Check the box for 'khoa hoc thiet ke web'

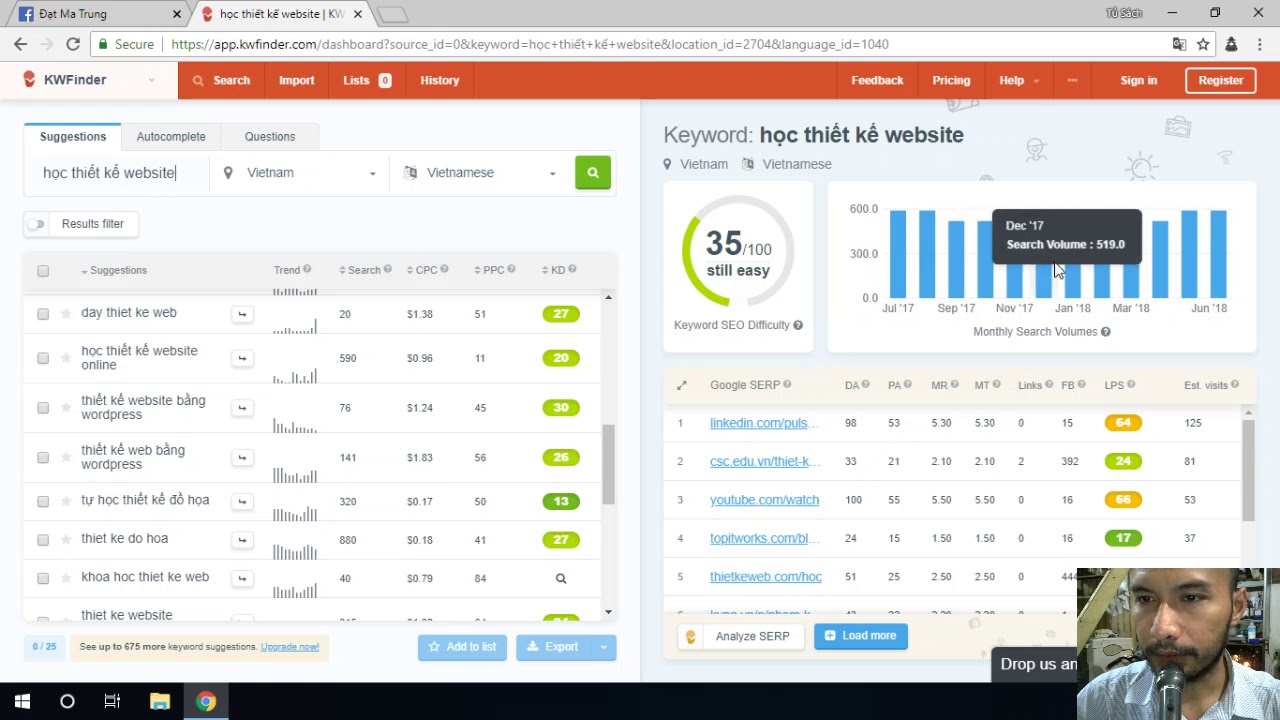43,578
